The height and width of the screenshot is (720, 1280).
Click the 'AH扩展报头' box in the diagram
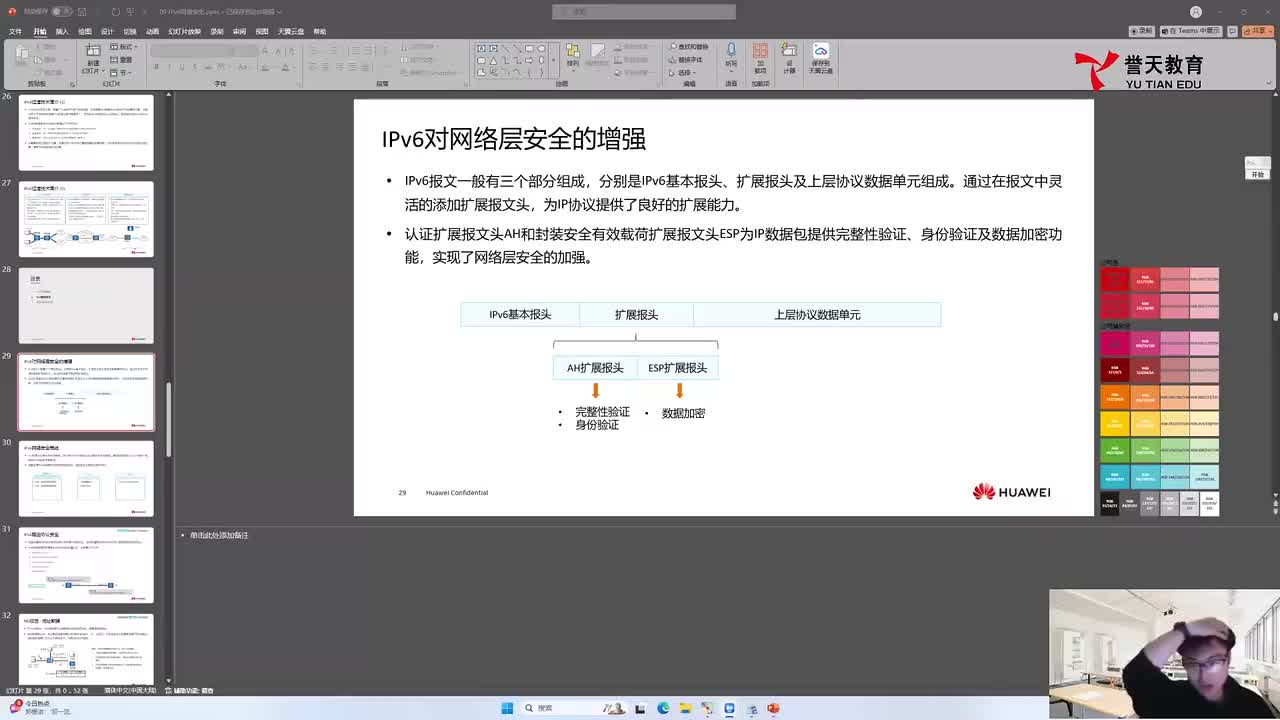595,367
